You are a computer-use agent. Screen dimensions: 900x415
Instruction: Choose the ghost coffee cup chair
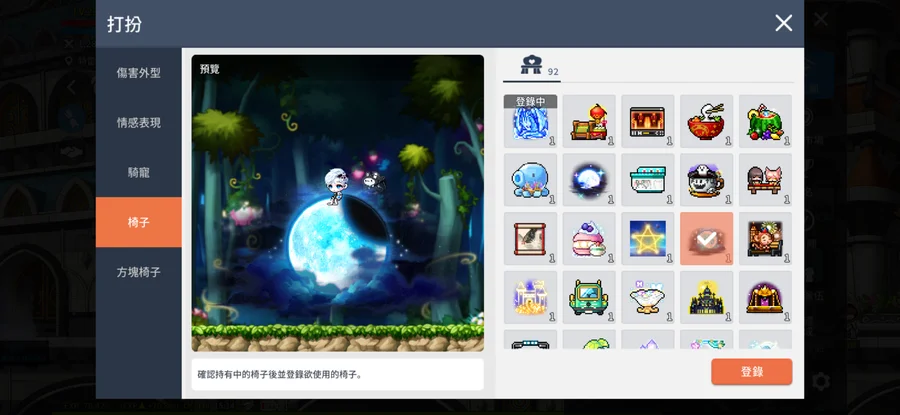[x=706, y=180]
